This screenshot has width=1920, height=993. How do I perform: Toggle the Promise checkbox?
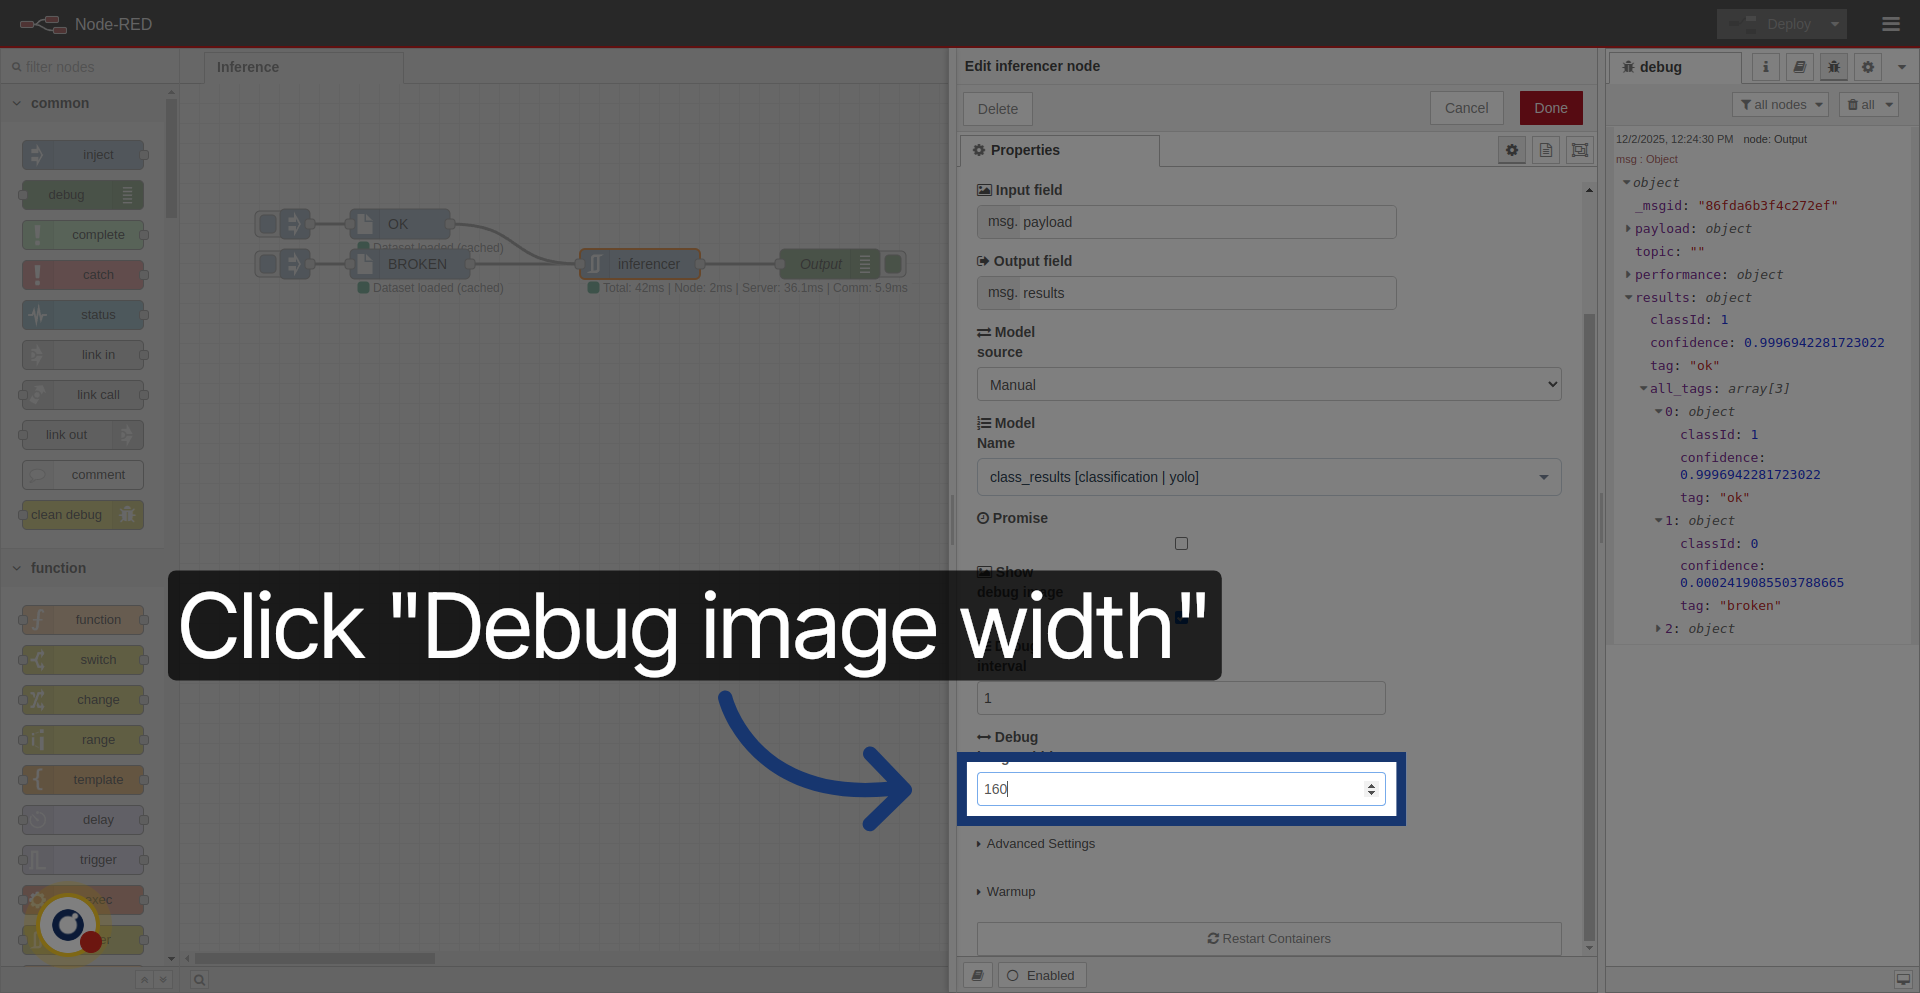click(1181, 543)
